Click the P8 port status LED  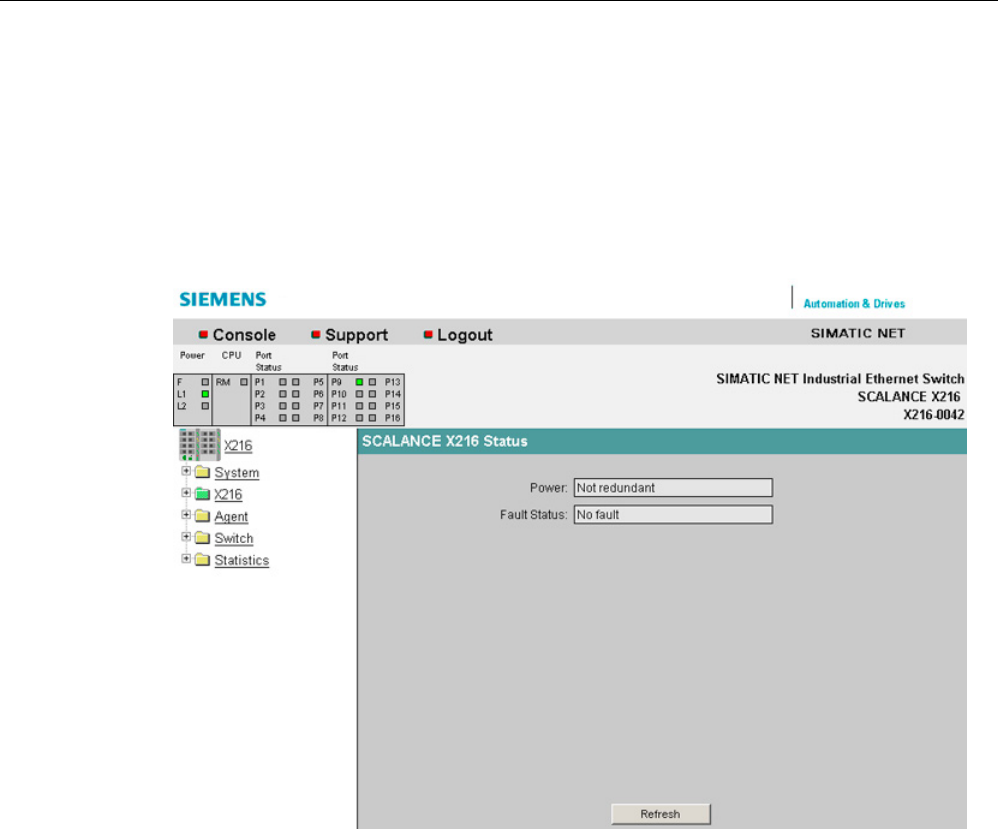[295, 418]
